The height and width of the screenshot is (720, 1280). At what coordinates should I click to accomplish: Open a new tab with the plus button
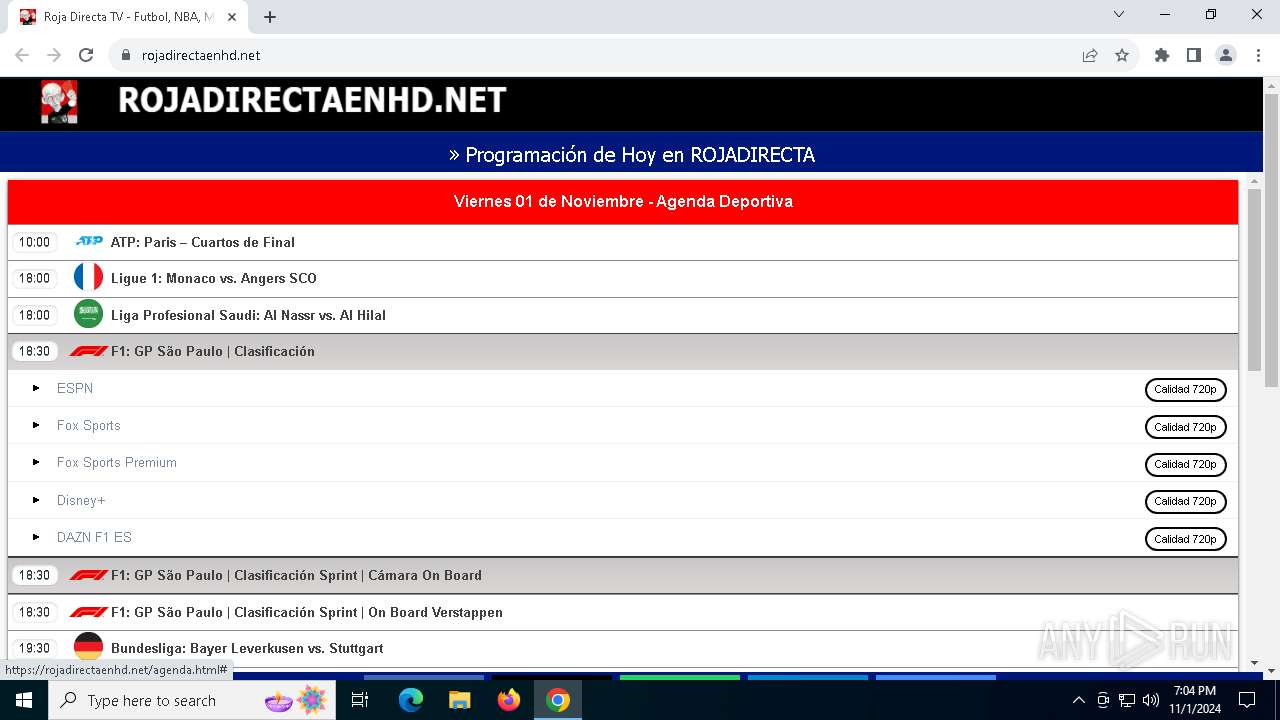coord(270,17)
